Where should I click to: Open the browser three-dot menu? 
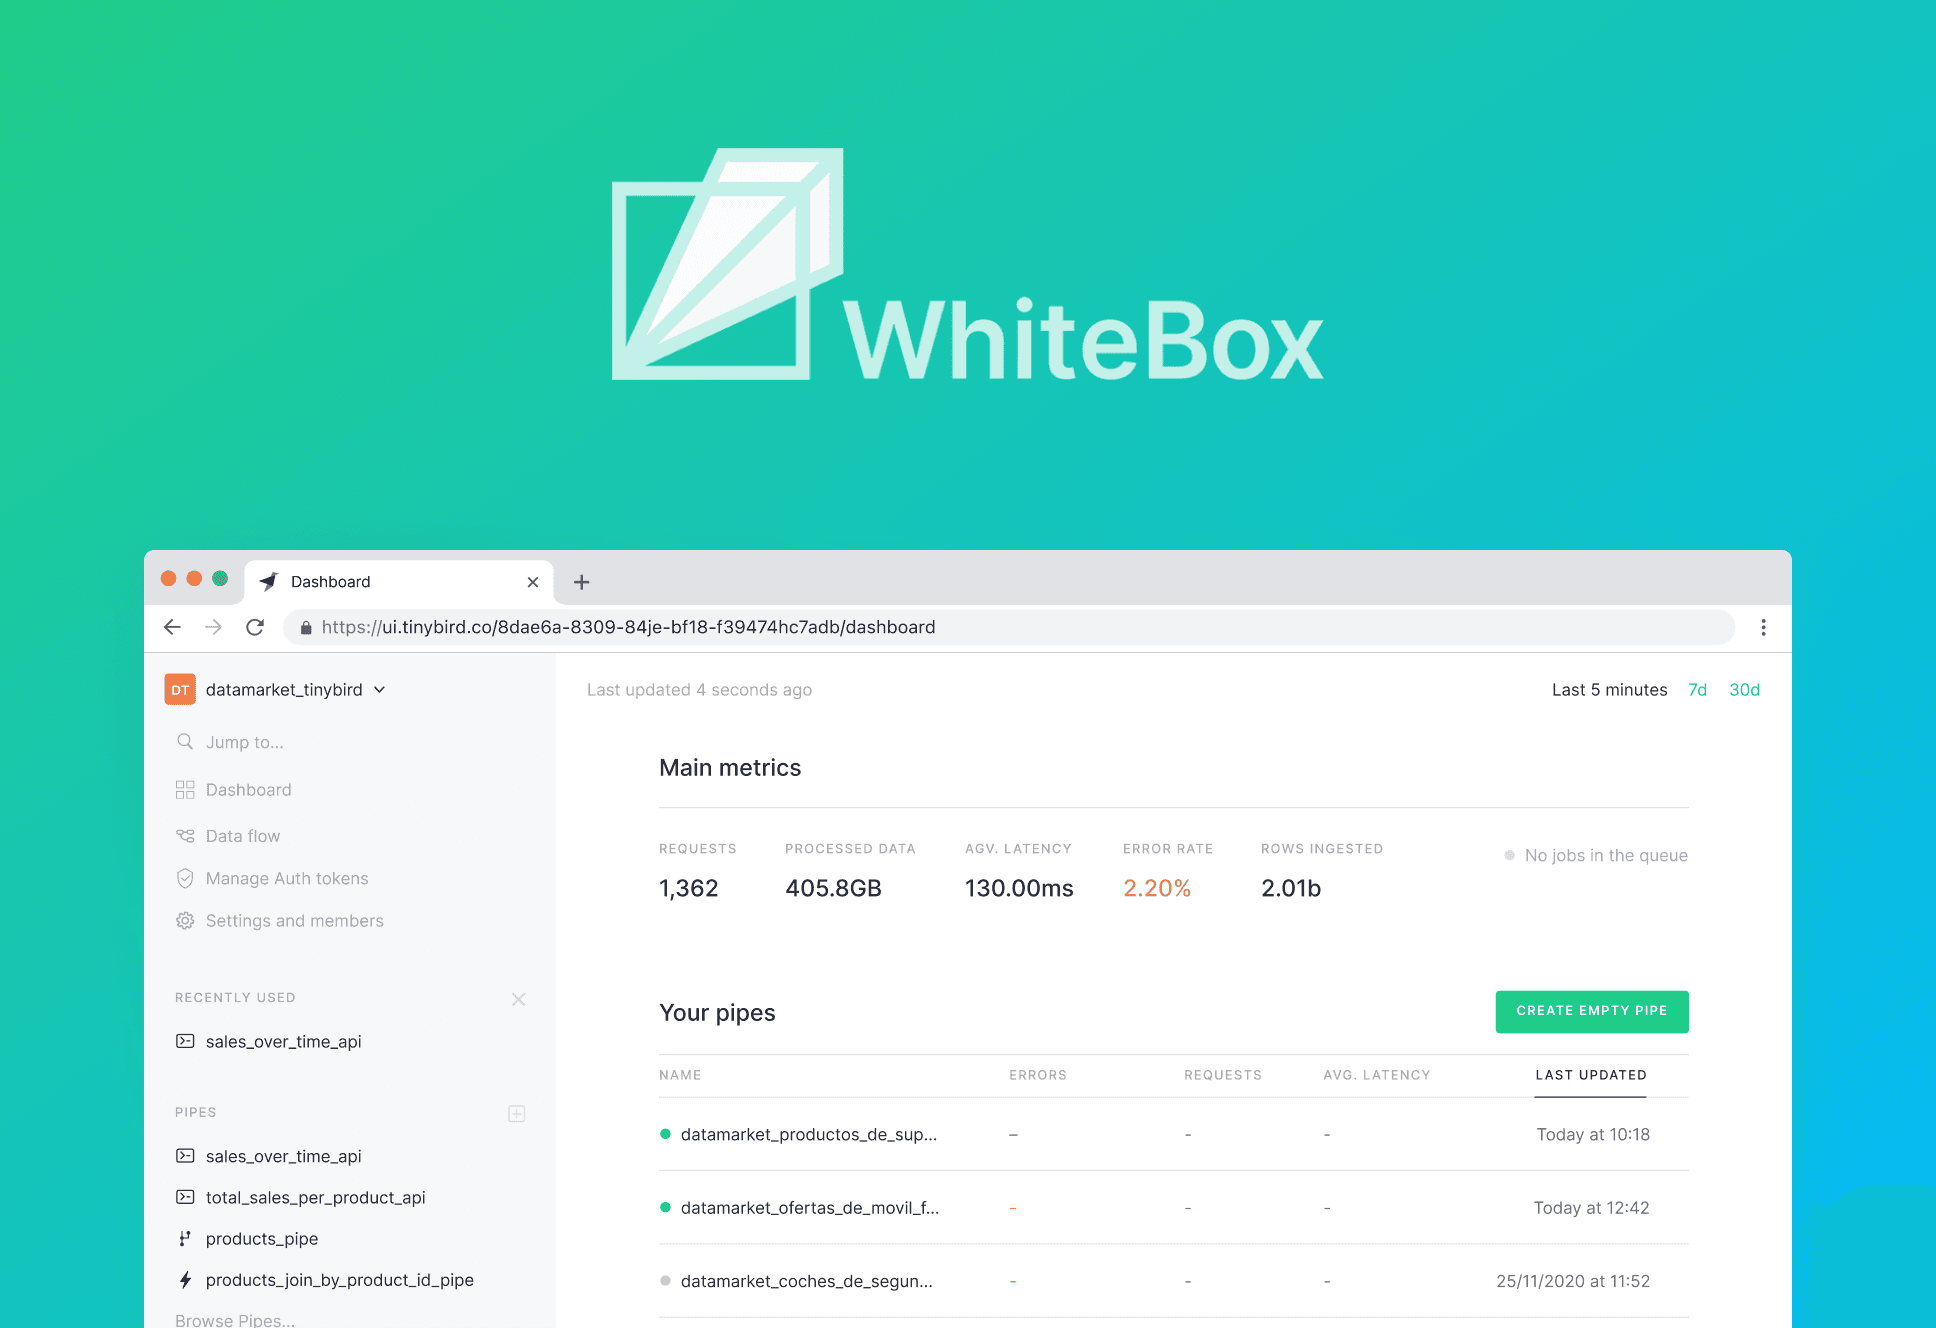point(1763,627)
